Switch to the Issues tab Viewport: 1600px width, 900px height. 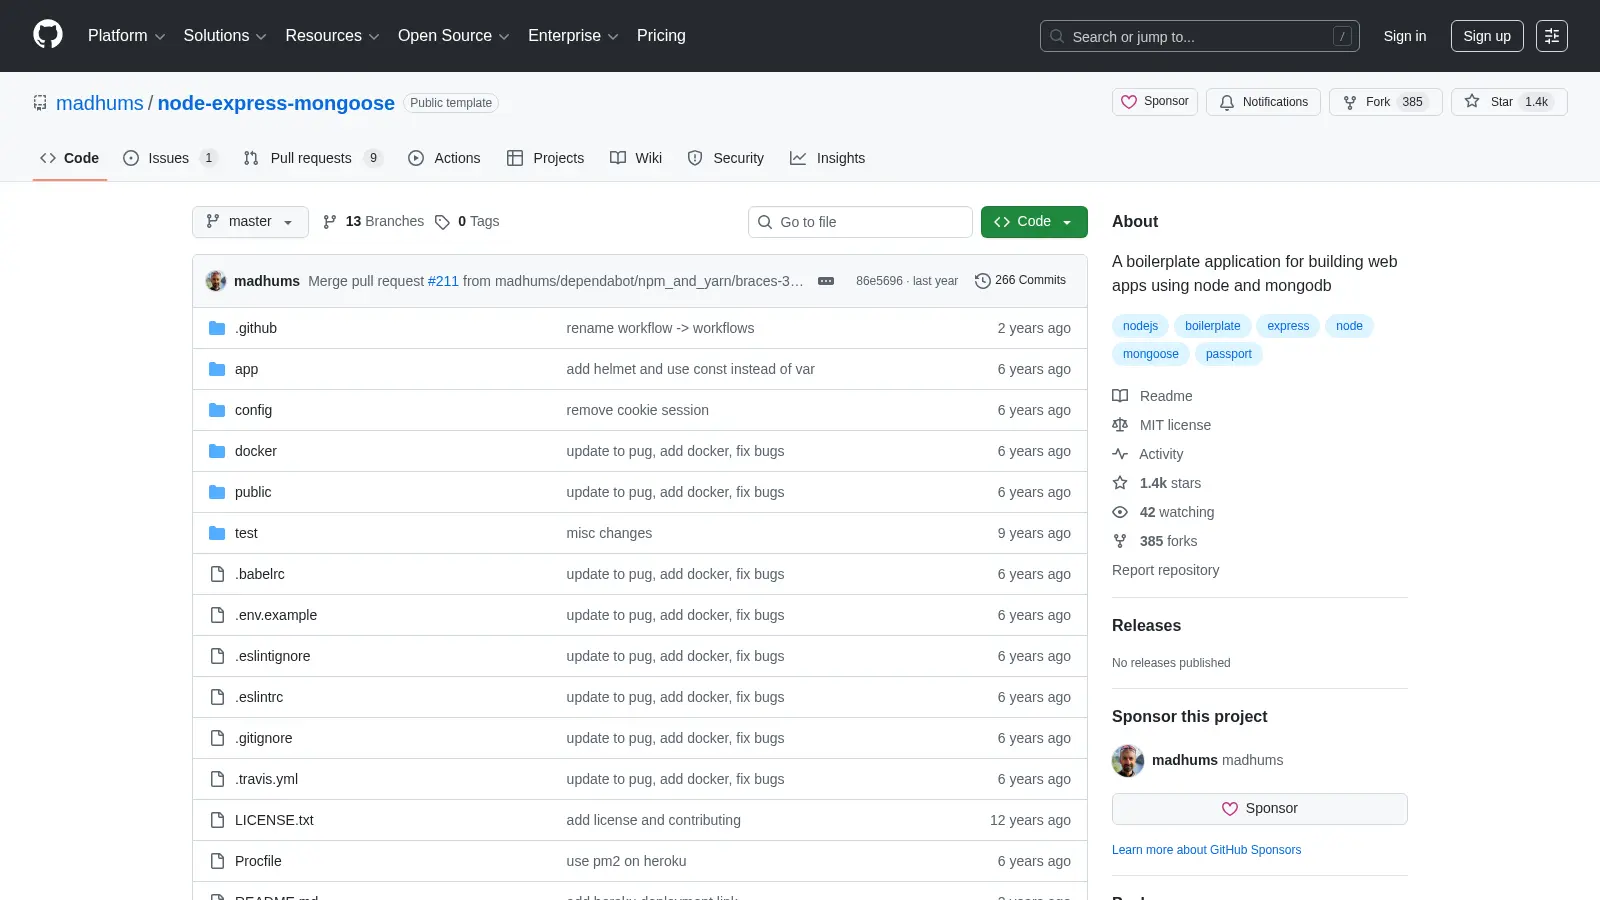coord(170,158)
